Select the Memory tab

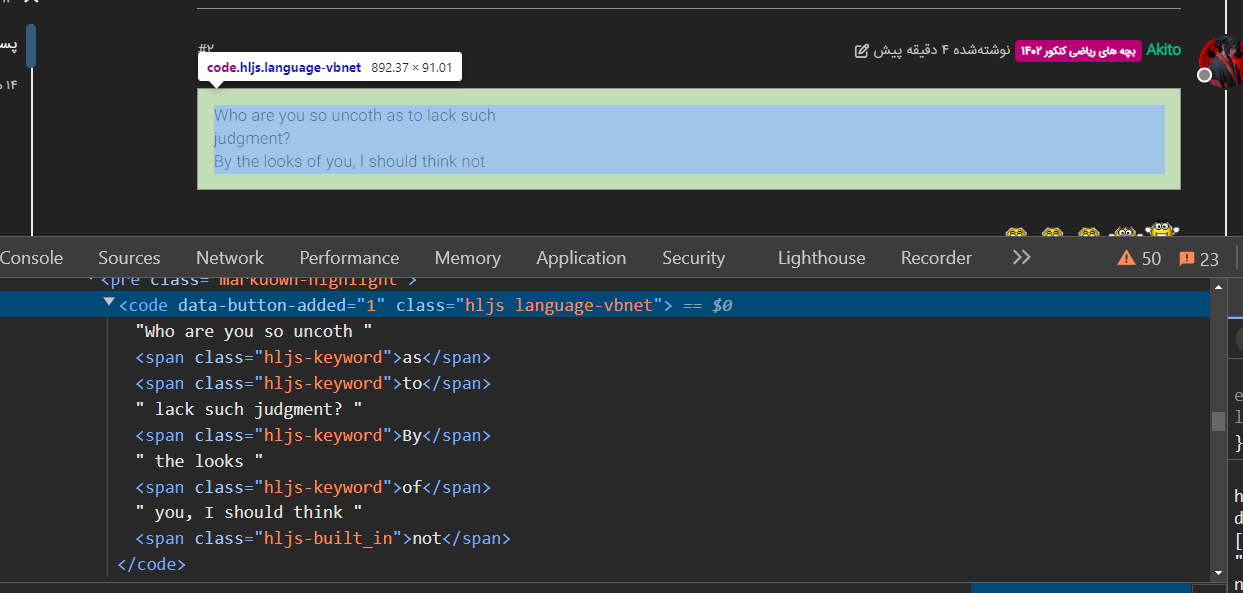point(467,258)
